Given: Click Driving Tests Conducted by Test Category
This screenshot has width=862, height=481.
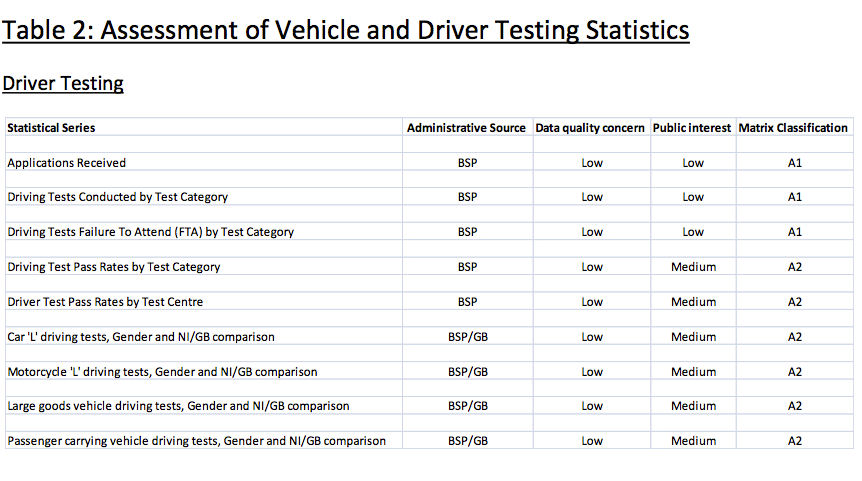Looking at the screenshot, I should 118,197.
